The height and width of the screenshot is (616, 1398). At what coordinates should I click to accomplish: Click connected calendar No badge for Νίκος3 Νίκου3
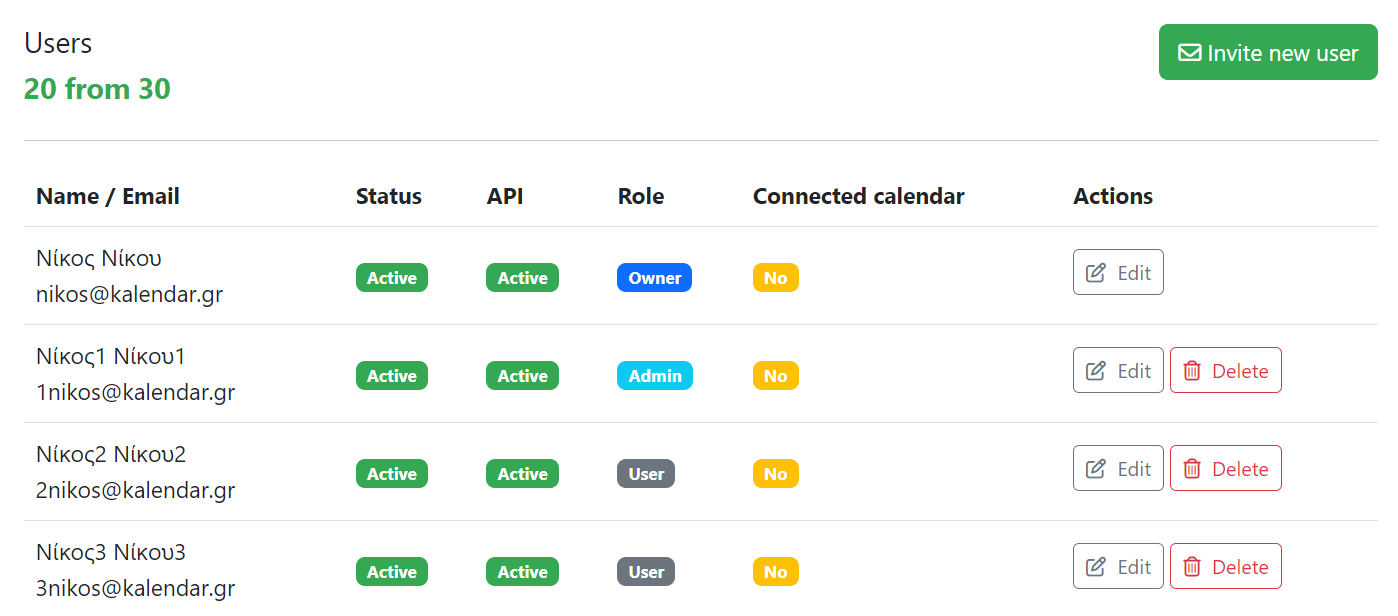[775, 572]
